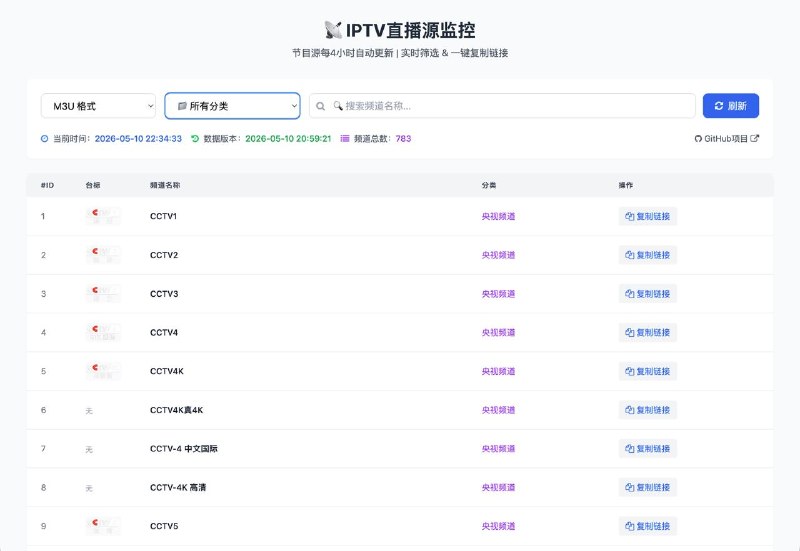
Task: Click the CCTV3 channel logo
Action: 103,294
